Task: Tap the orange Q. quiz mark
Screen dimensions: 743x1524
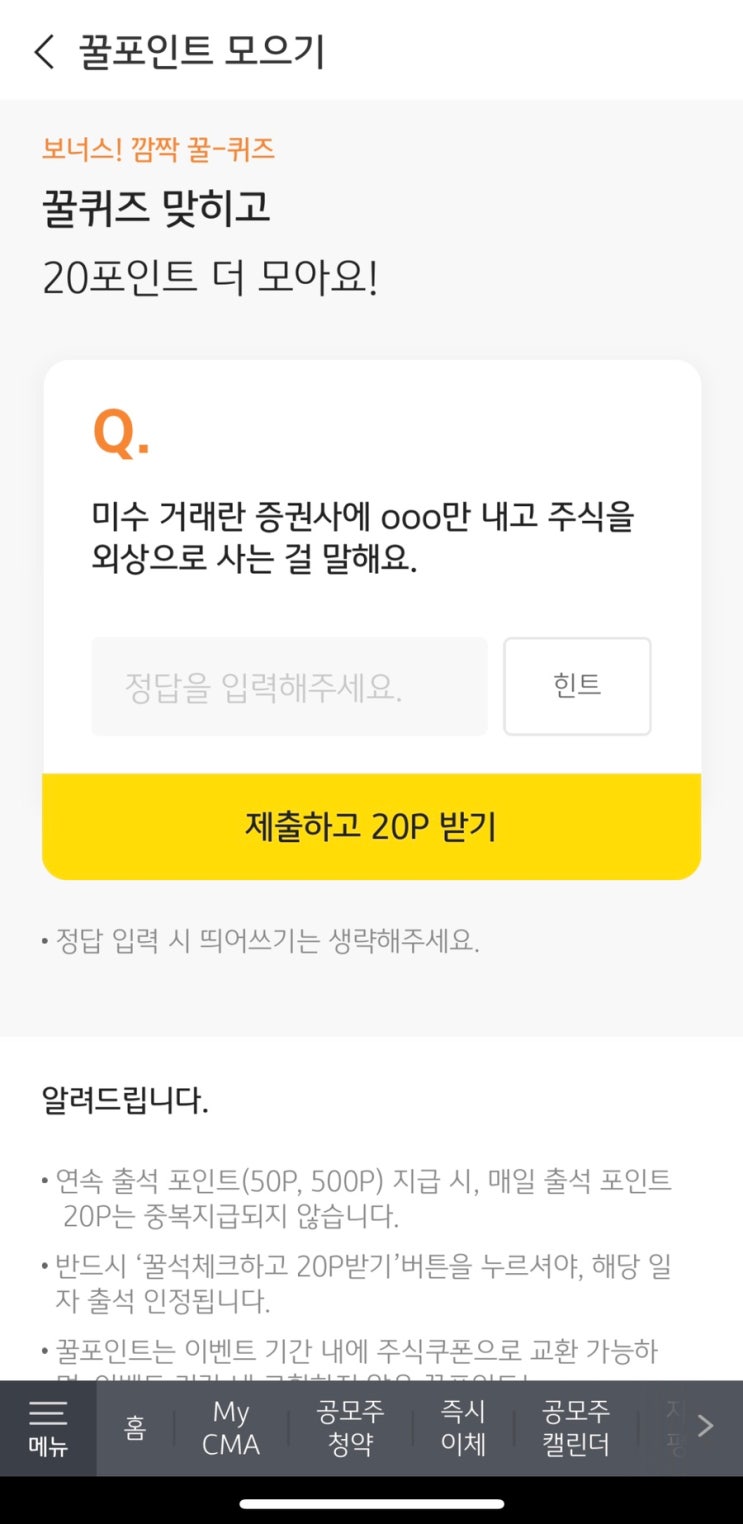Action: (x=121, y=433)
